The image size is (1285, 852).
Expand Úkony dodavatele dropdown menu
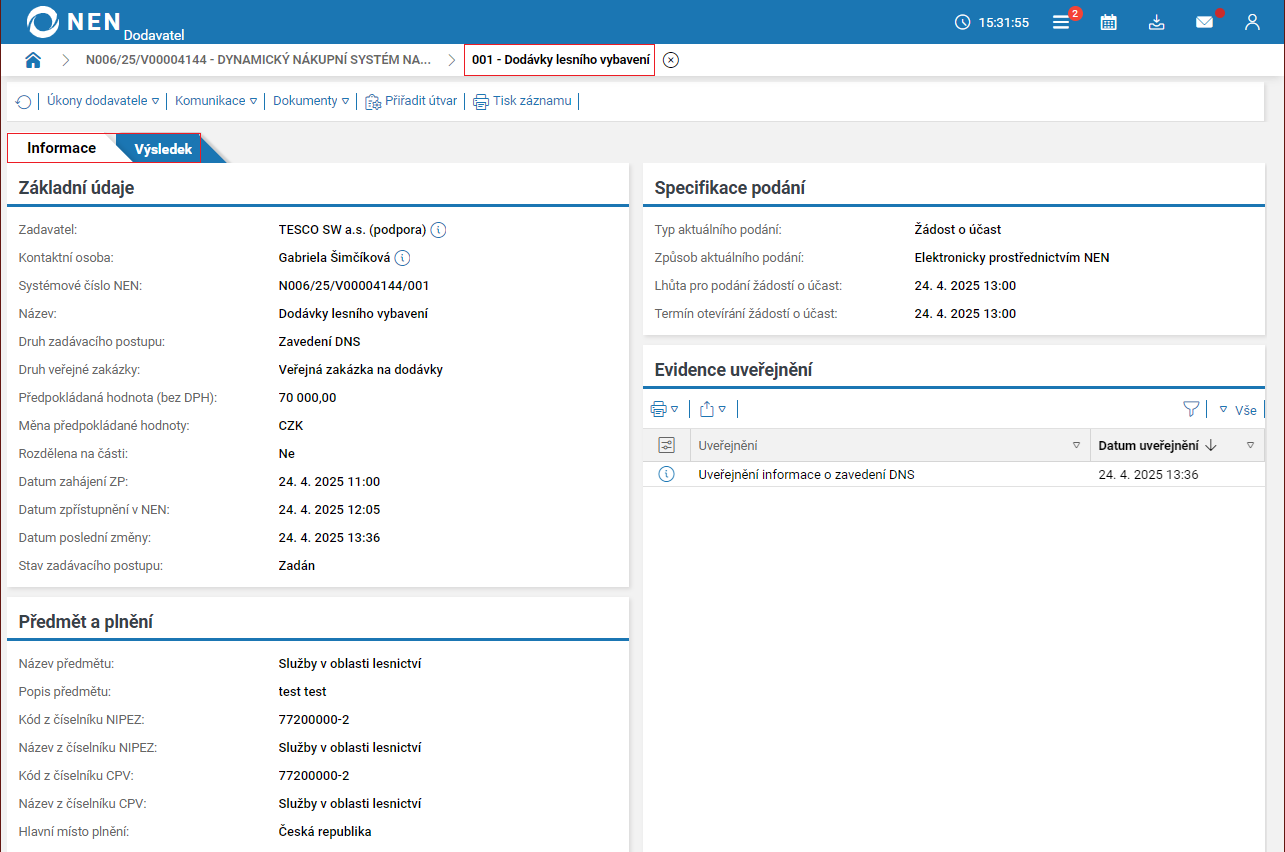103,101
